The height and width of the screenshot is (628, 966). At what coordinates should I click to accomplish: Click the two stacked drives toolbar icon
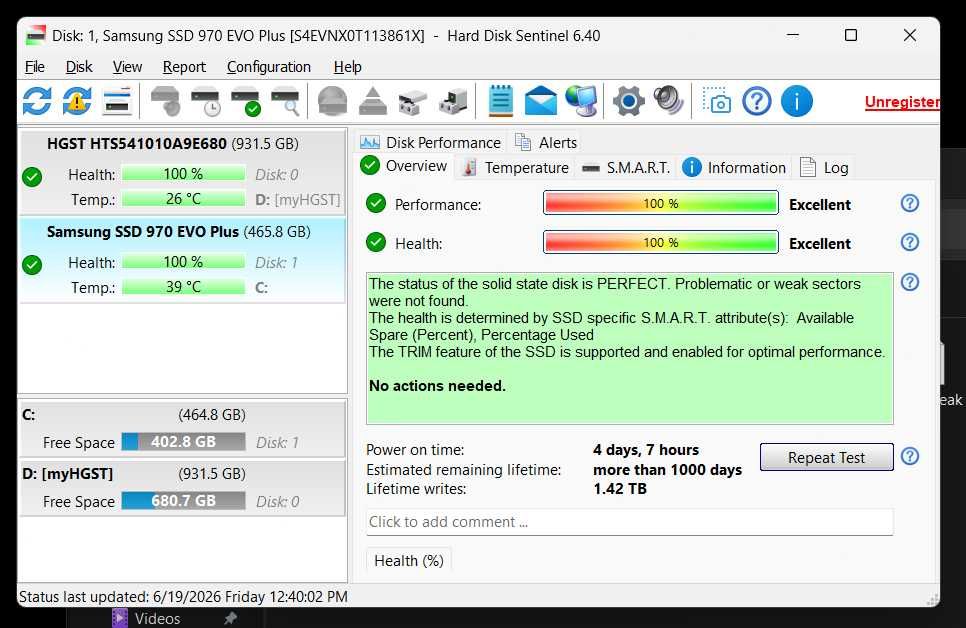tap(413, 102)
